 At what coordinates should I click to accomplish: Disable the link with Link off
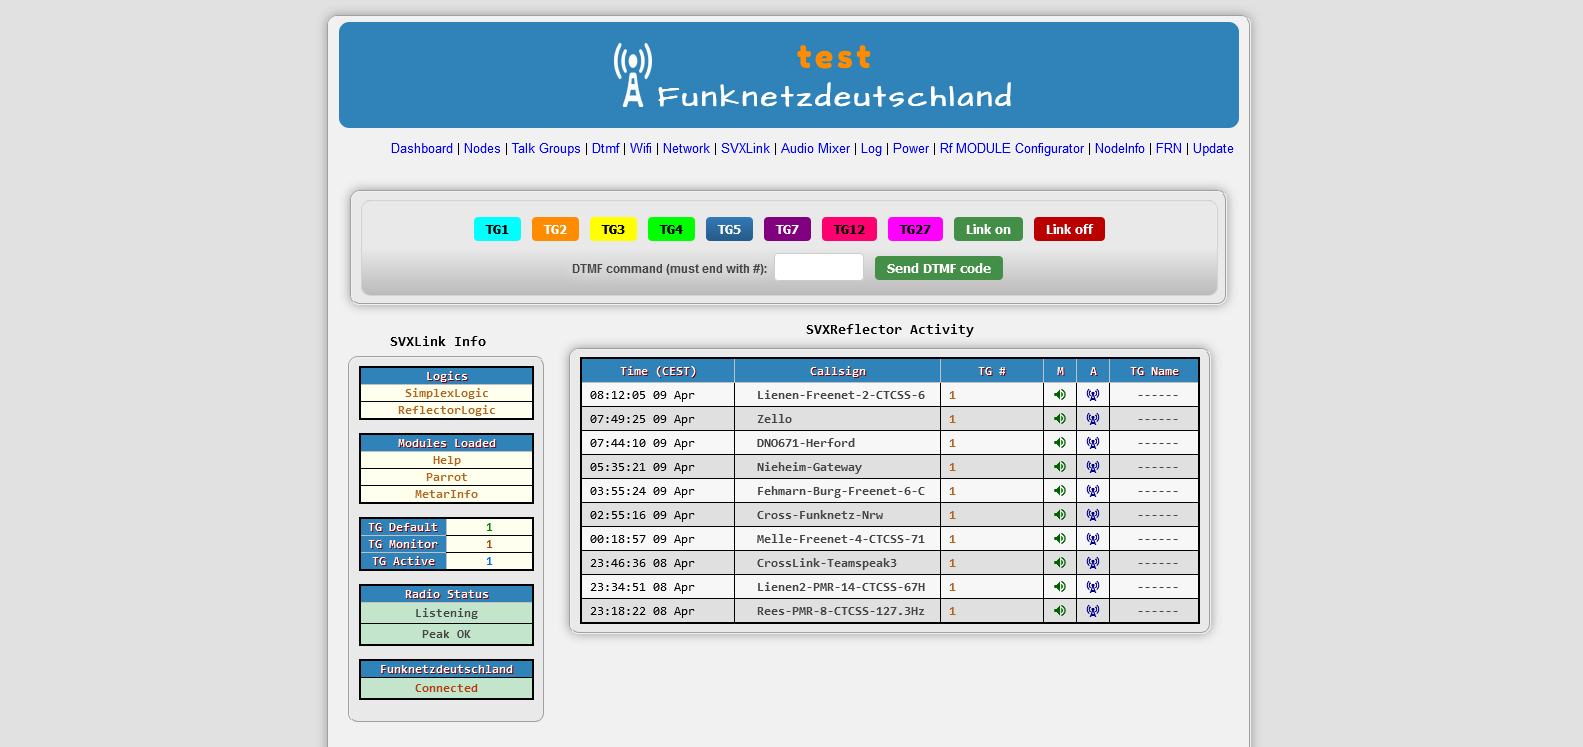[1069, 229]
